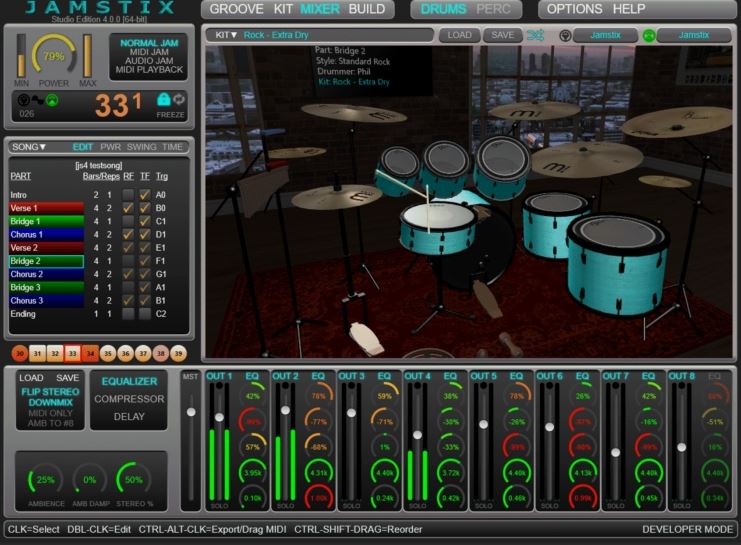Viewport: 741px width, 545px height.
Task: Select bar marker 30
Action: point(20,353)
